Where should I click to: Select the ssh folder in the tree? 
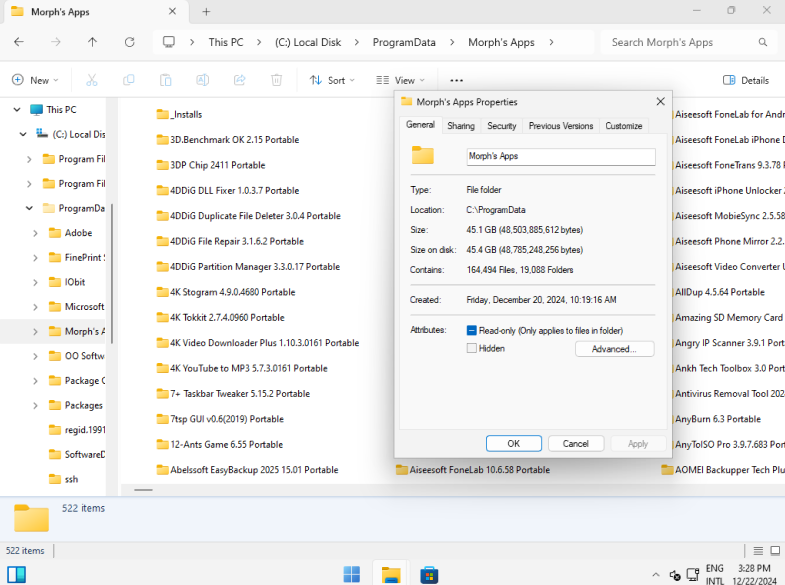coord(64,479)
